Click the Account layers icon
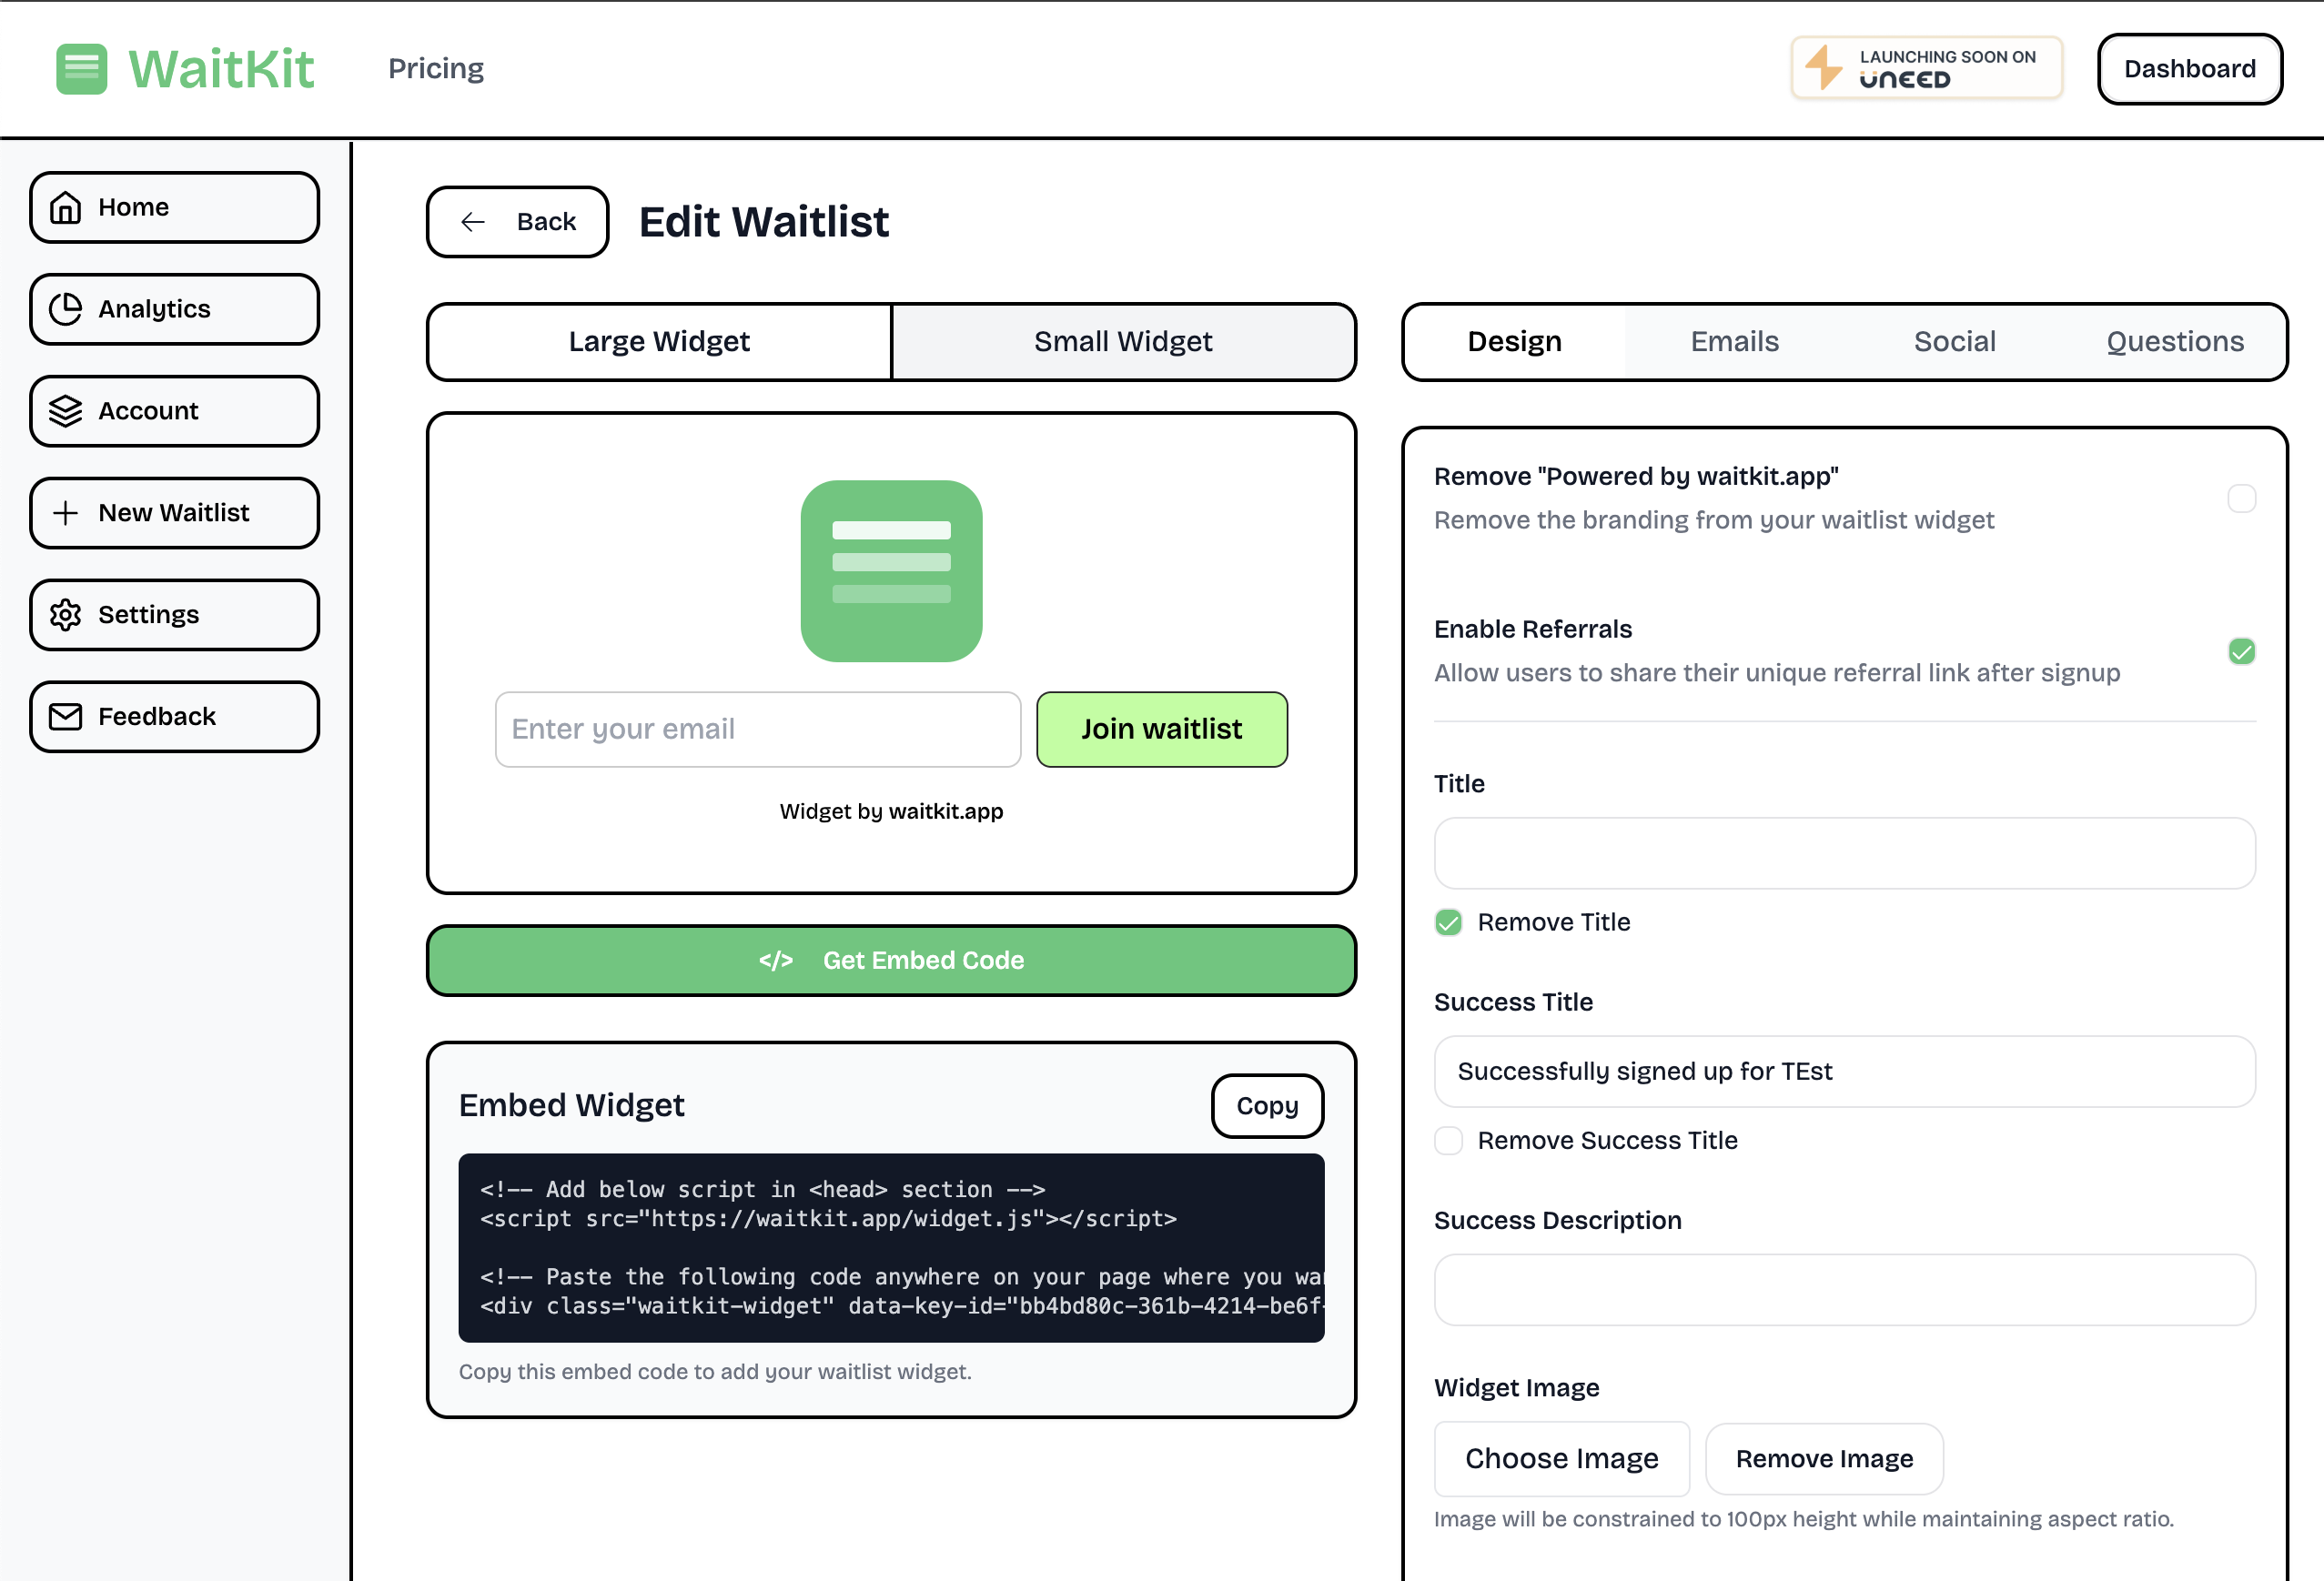 [66, 411]
